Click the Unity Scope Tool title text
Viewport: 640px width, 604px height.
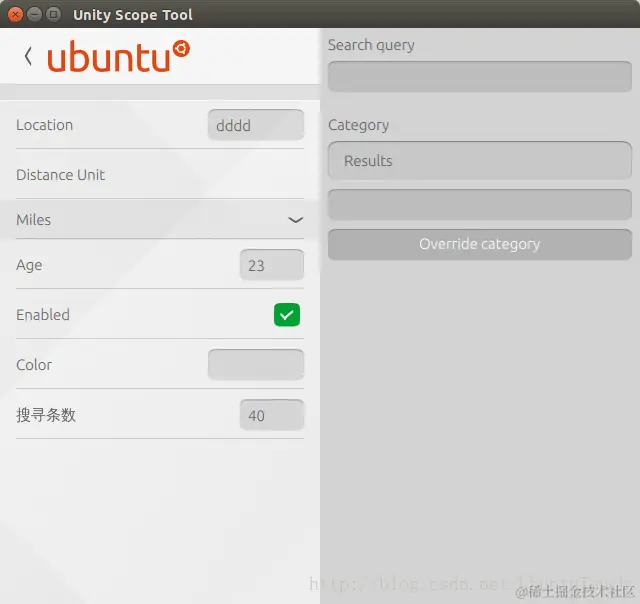[133, 15]
